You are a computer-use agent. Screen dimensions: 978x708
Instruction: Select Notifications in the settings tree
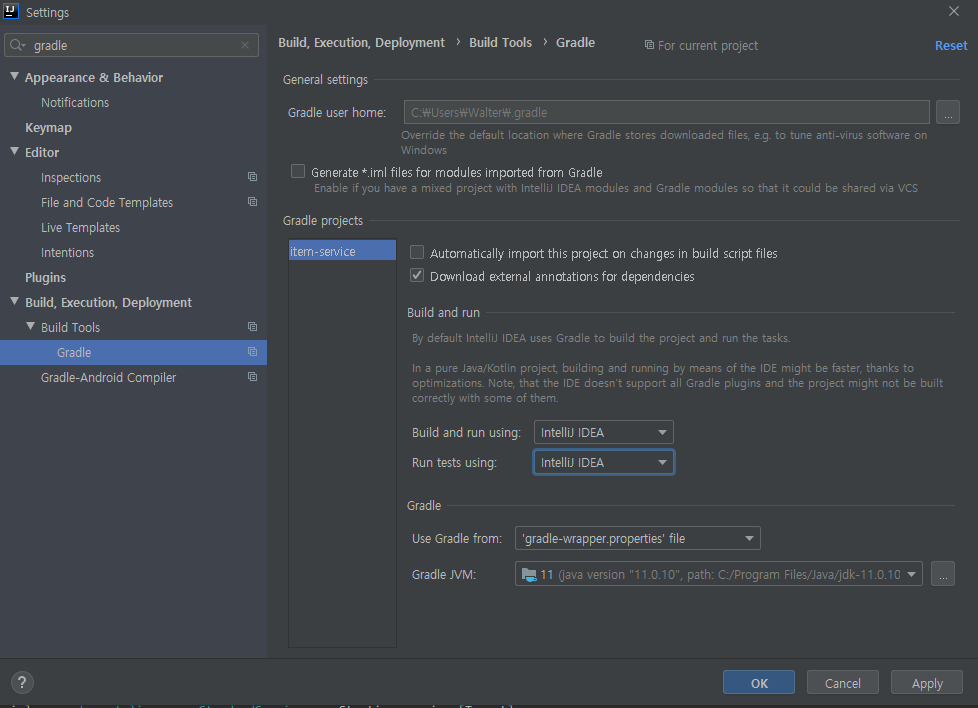pyautogui.click(x=75, y=102)
